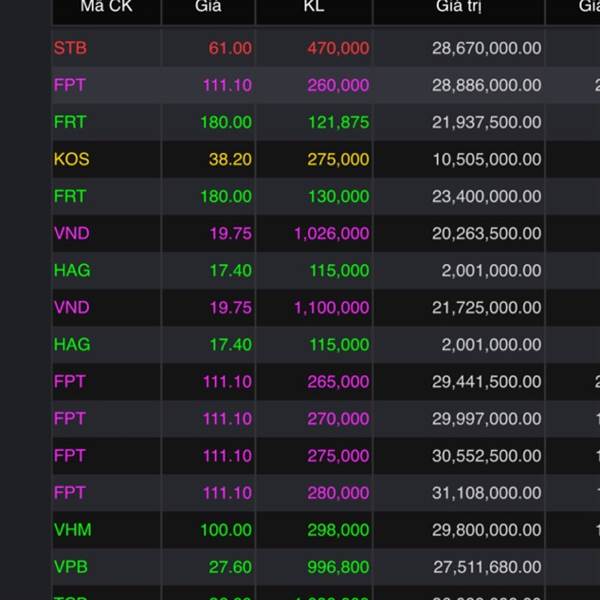Select the VPB price 27.60
Viewport: 600px width, 600px height.
tap(230, 566)
